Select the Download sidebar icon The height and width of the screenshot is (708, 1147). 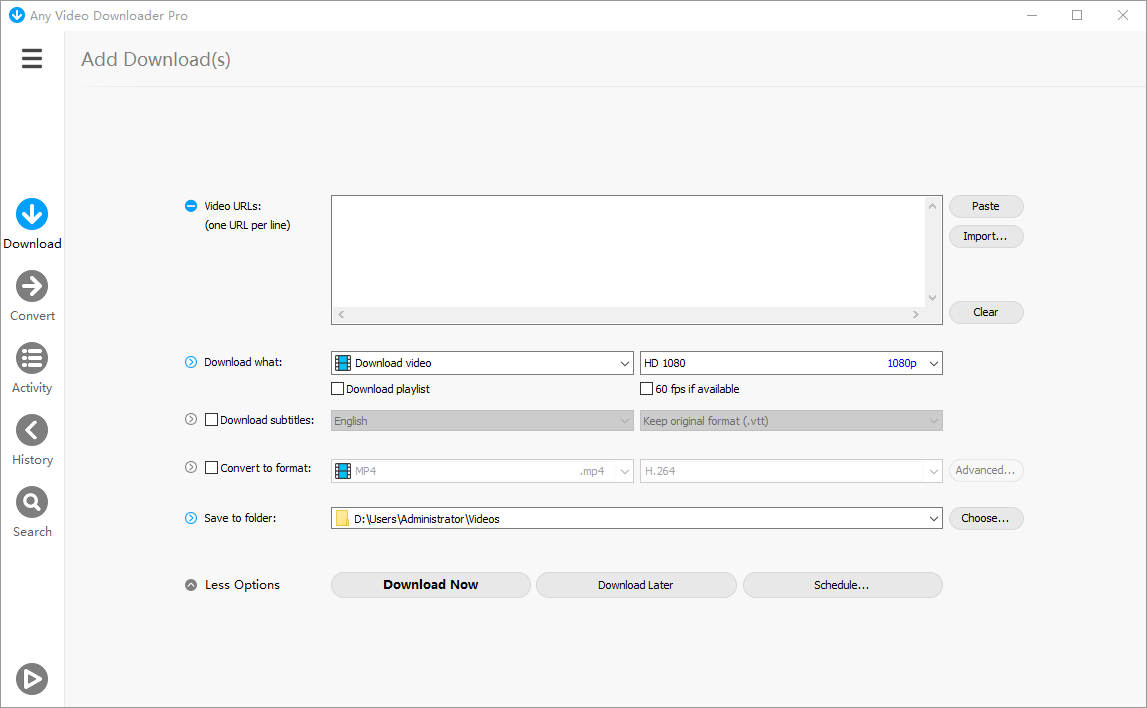click(32, 214)
